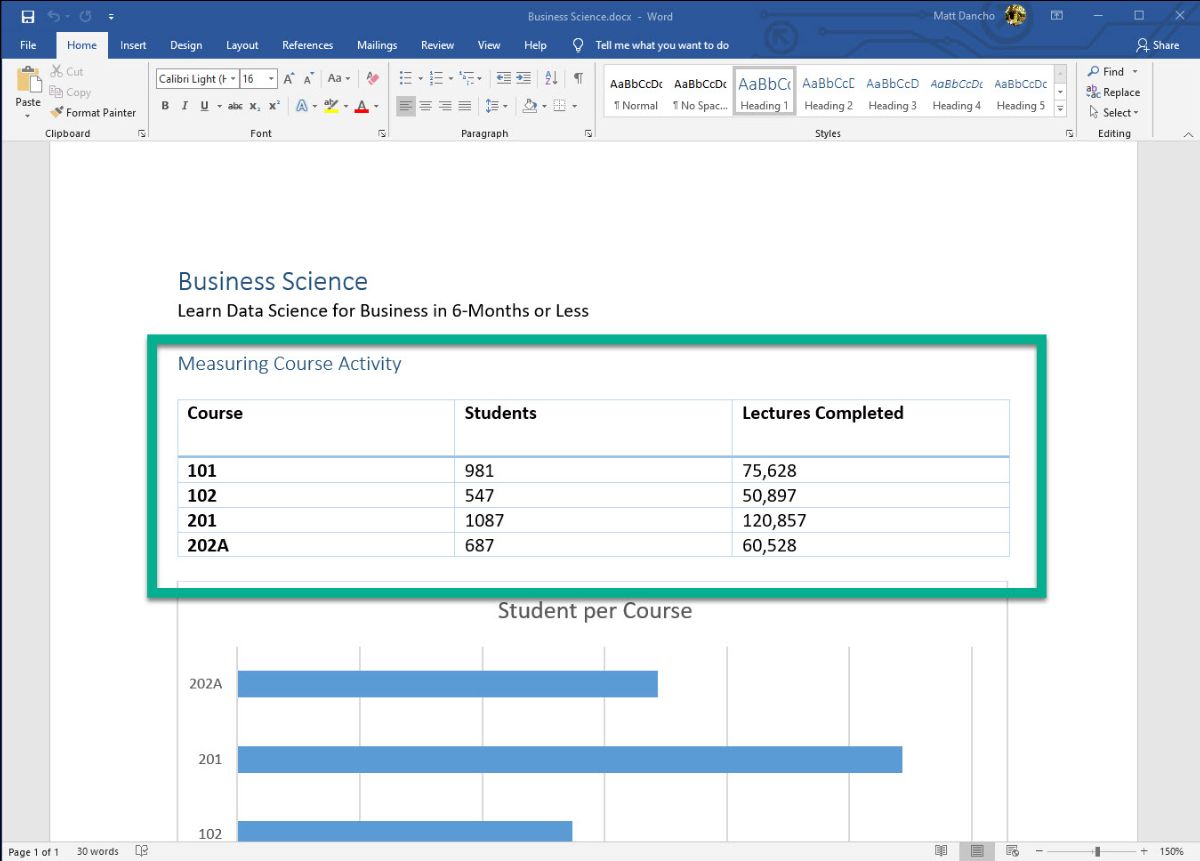Click the Text Effects glowing A icon

301,106
